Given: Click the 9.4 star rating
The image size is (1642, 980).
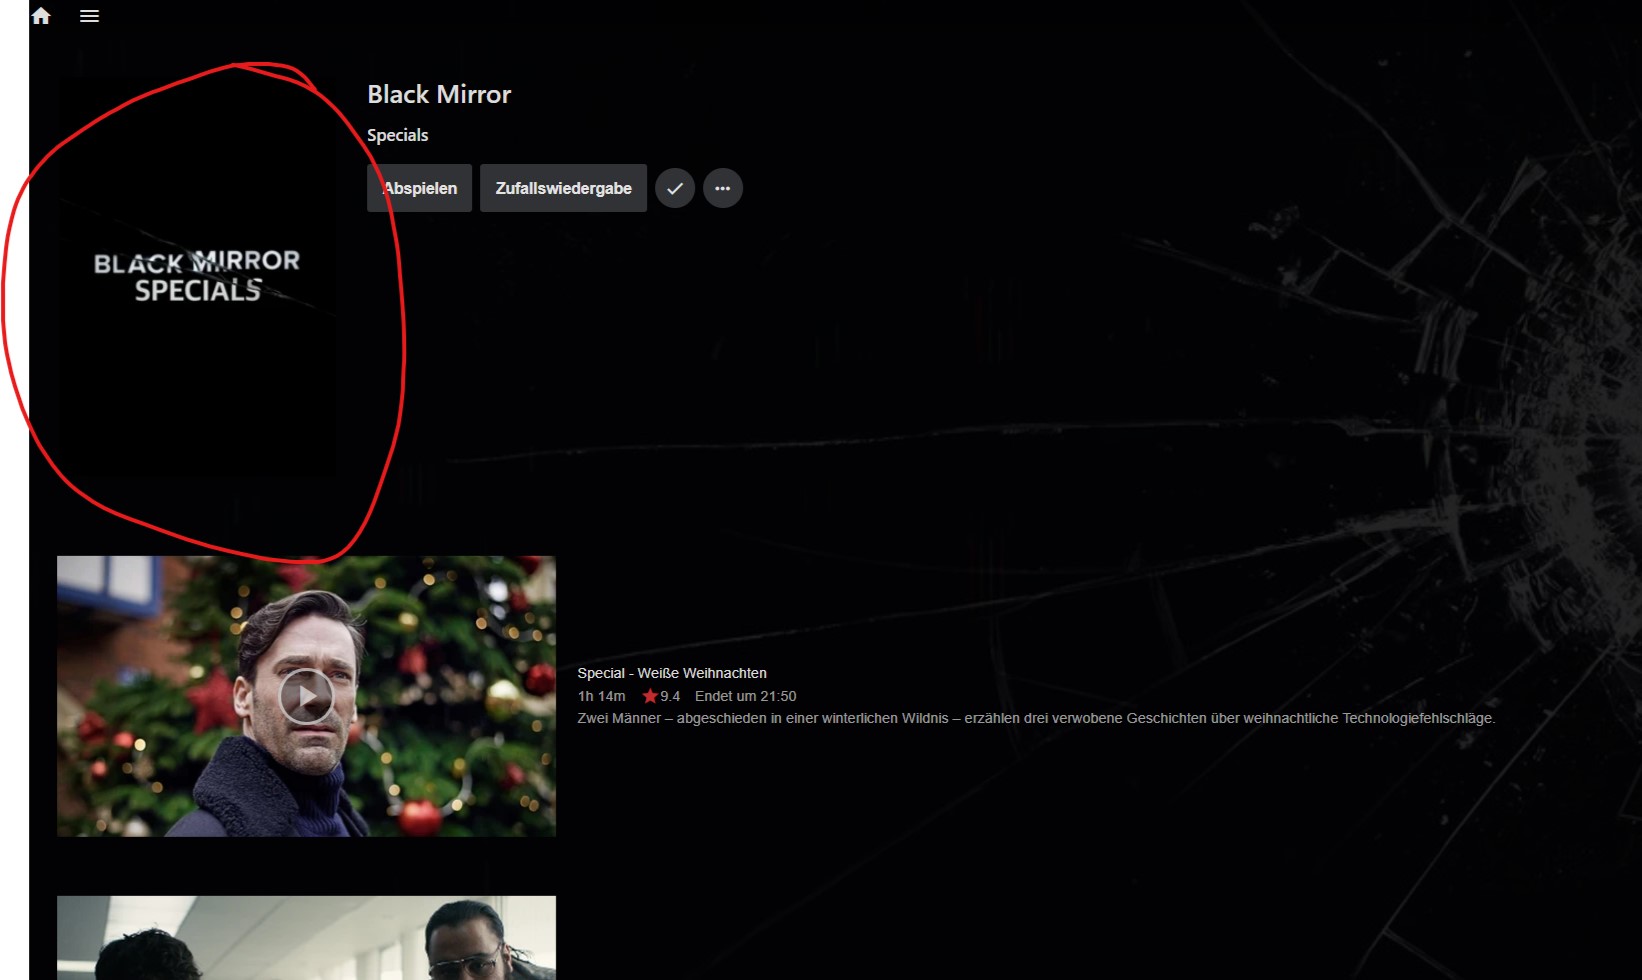Looking at the screenshot, I should pos(661,696).
